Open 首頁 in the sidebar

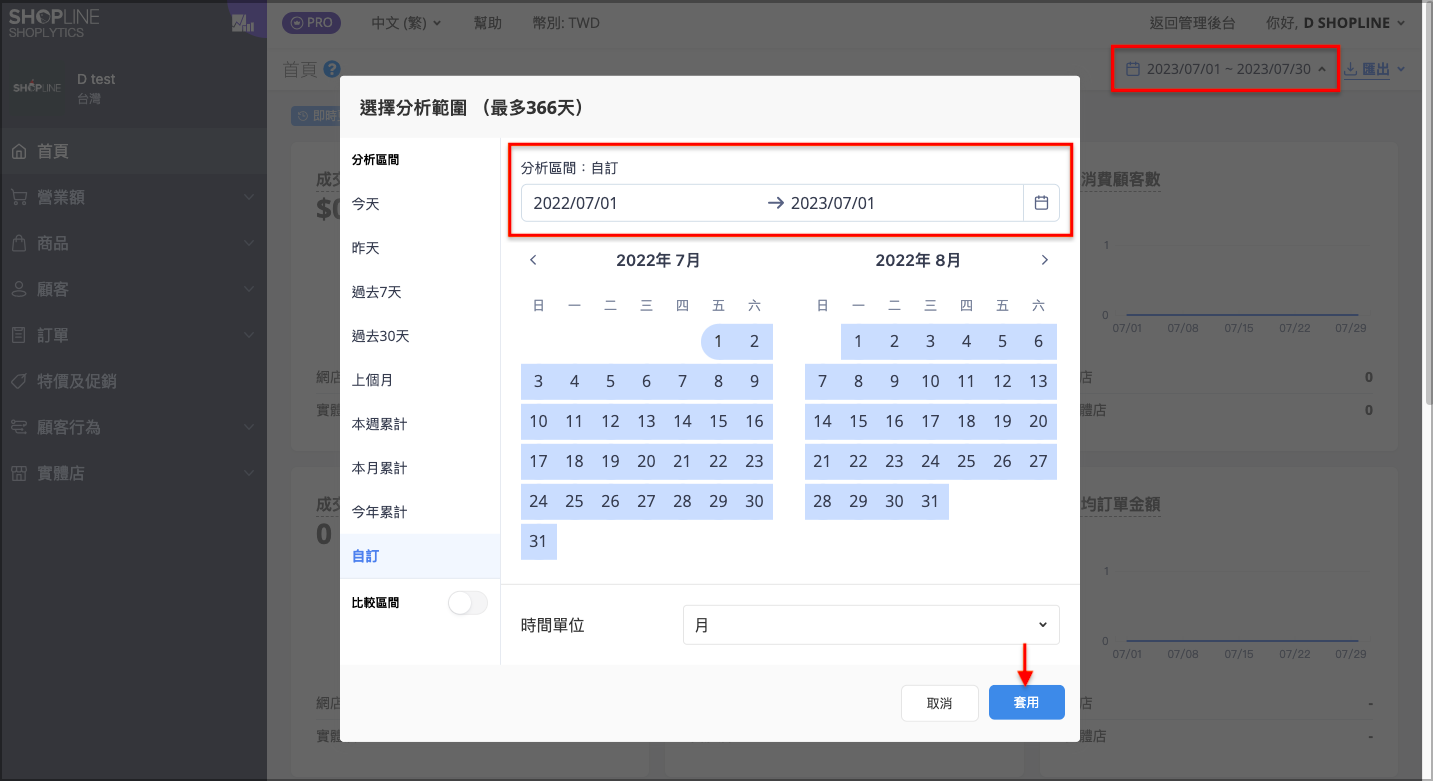133,151
